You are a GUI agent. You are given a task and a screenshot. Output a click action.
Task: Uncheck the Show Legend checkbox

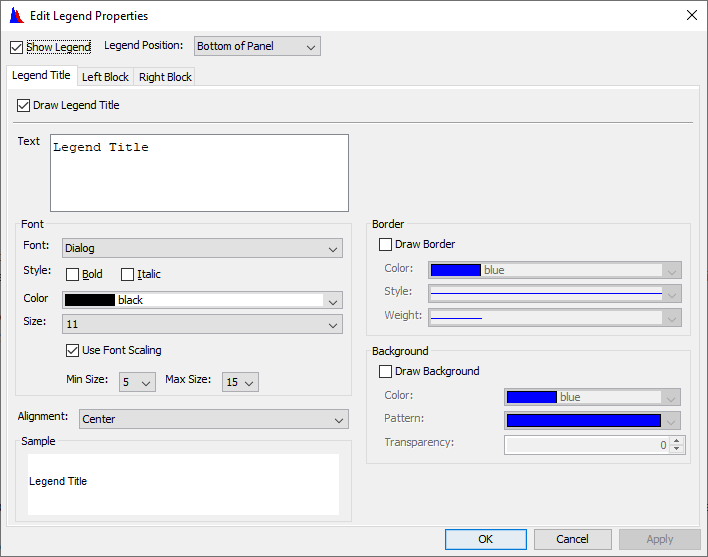coord(16,47)
